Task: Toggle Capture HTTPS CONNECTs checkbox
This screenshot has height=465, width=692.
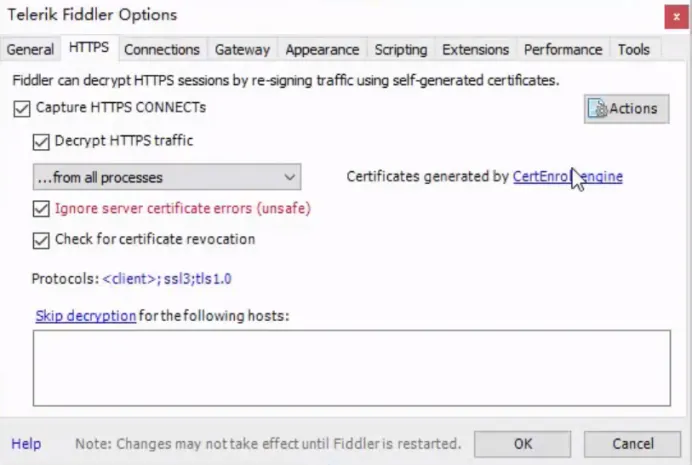Action: [22, 108]
